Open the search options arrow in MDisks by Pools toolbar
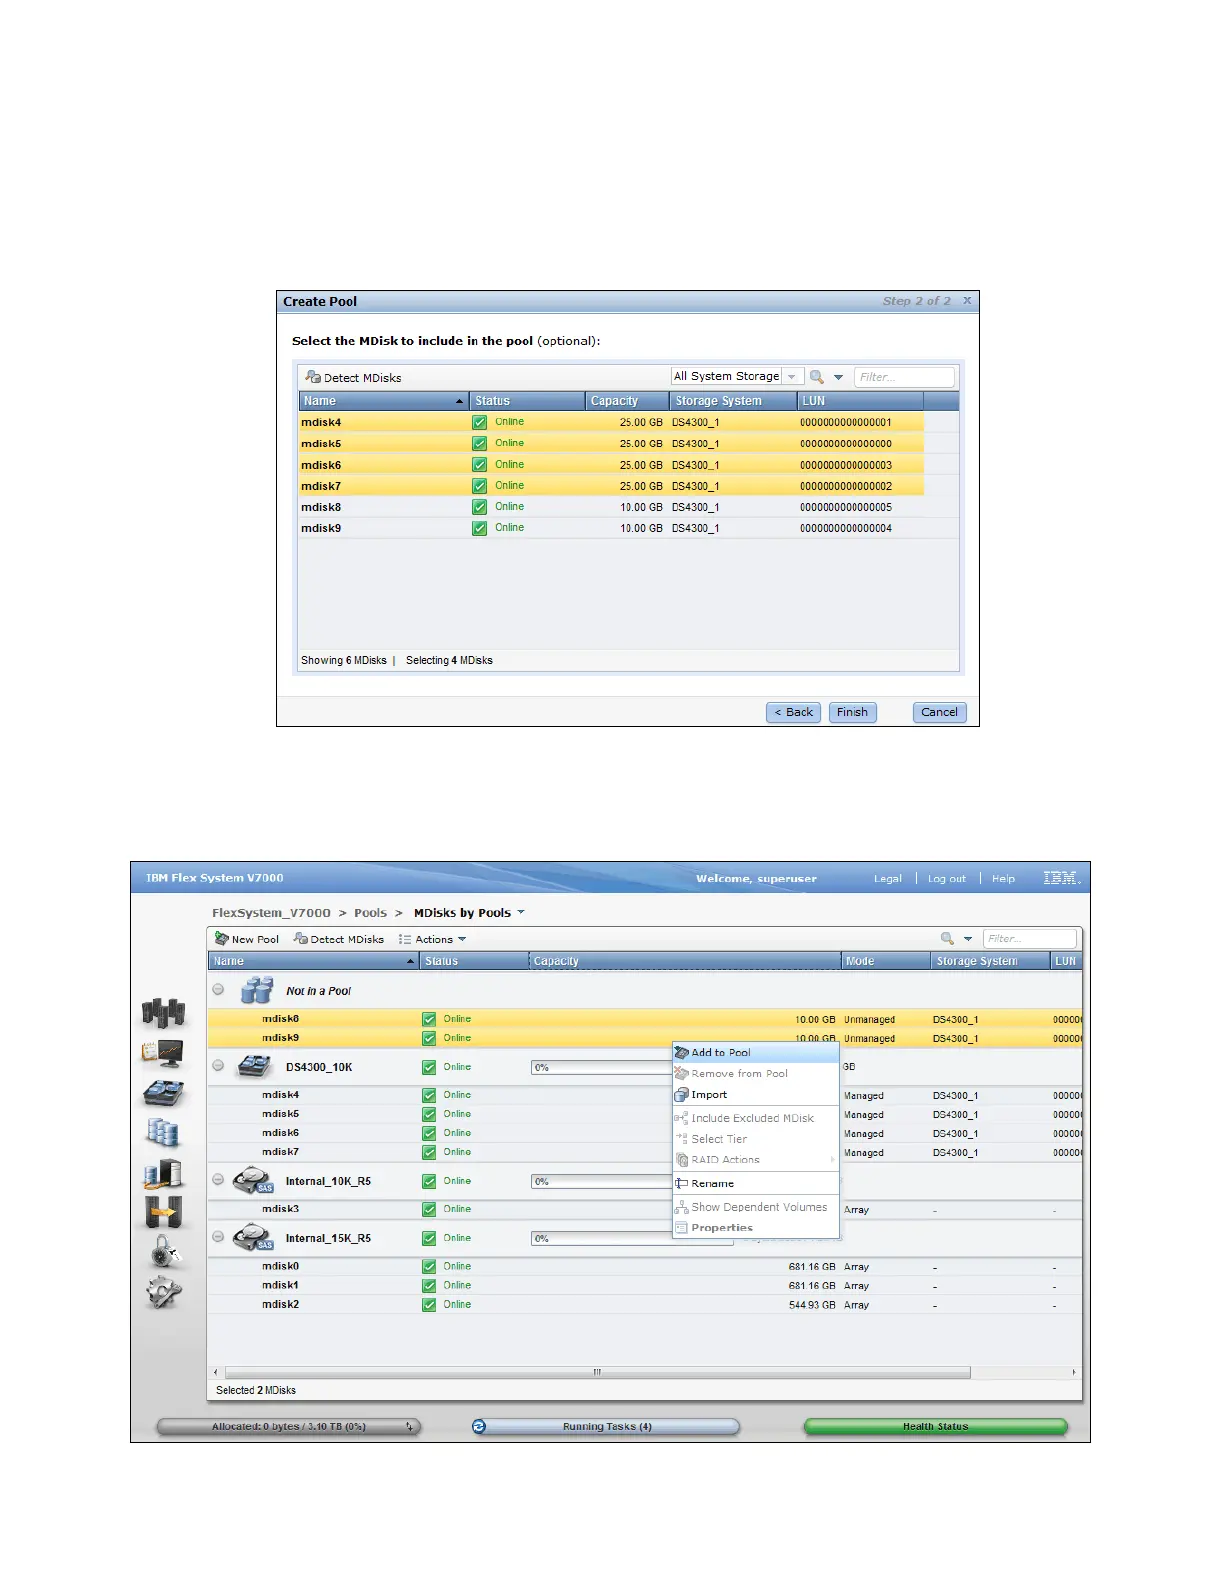Image resolution: width=1224 pixels, height=1584 pixels. (x=968, y=939)
